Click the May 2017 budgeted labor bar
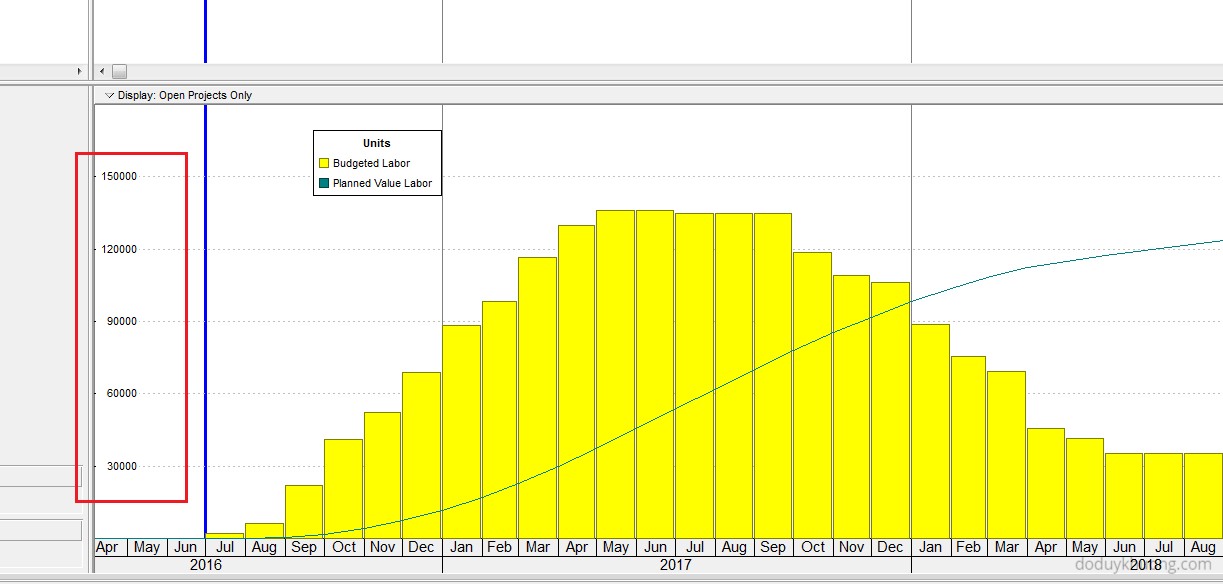Viewport: 1223px width, 584px height. point(615,380)
